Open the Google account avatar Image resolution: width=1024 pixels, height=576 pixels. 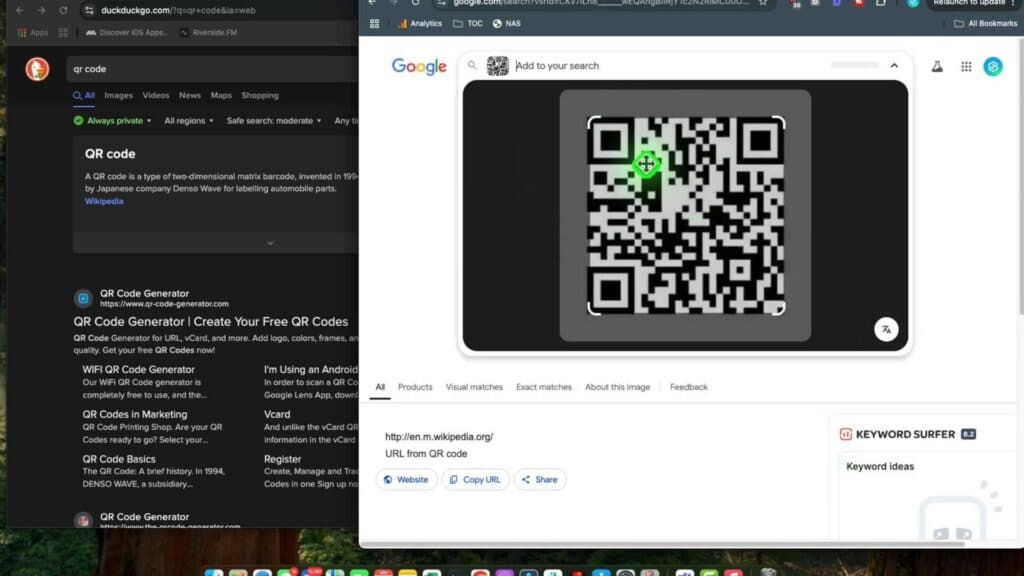[993, 66]
